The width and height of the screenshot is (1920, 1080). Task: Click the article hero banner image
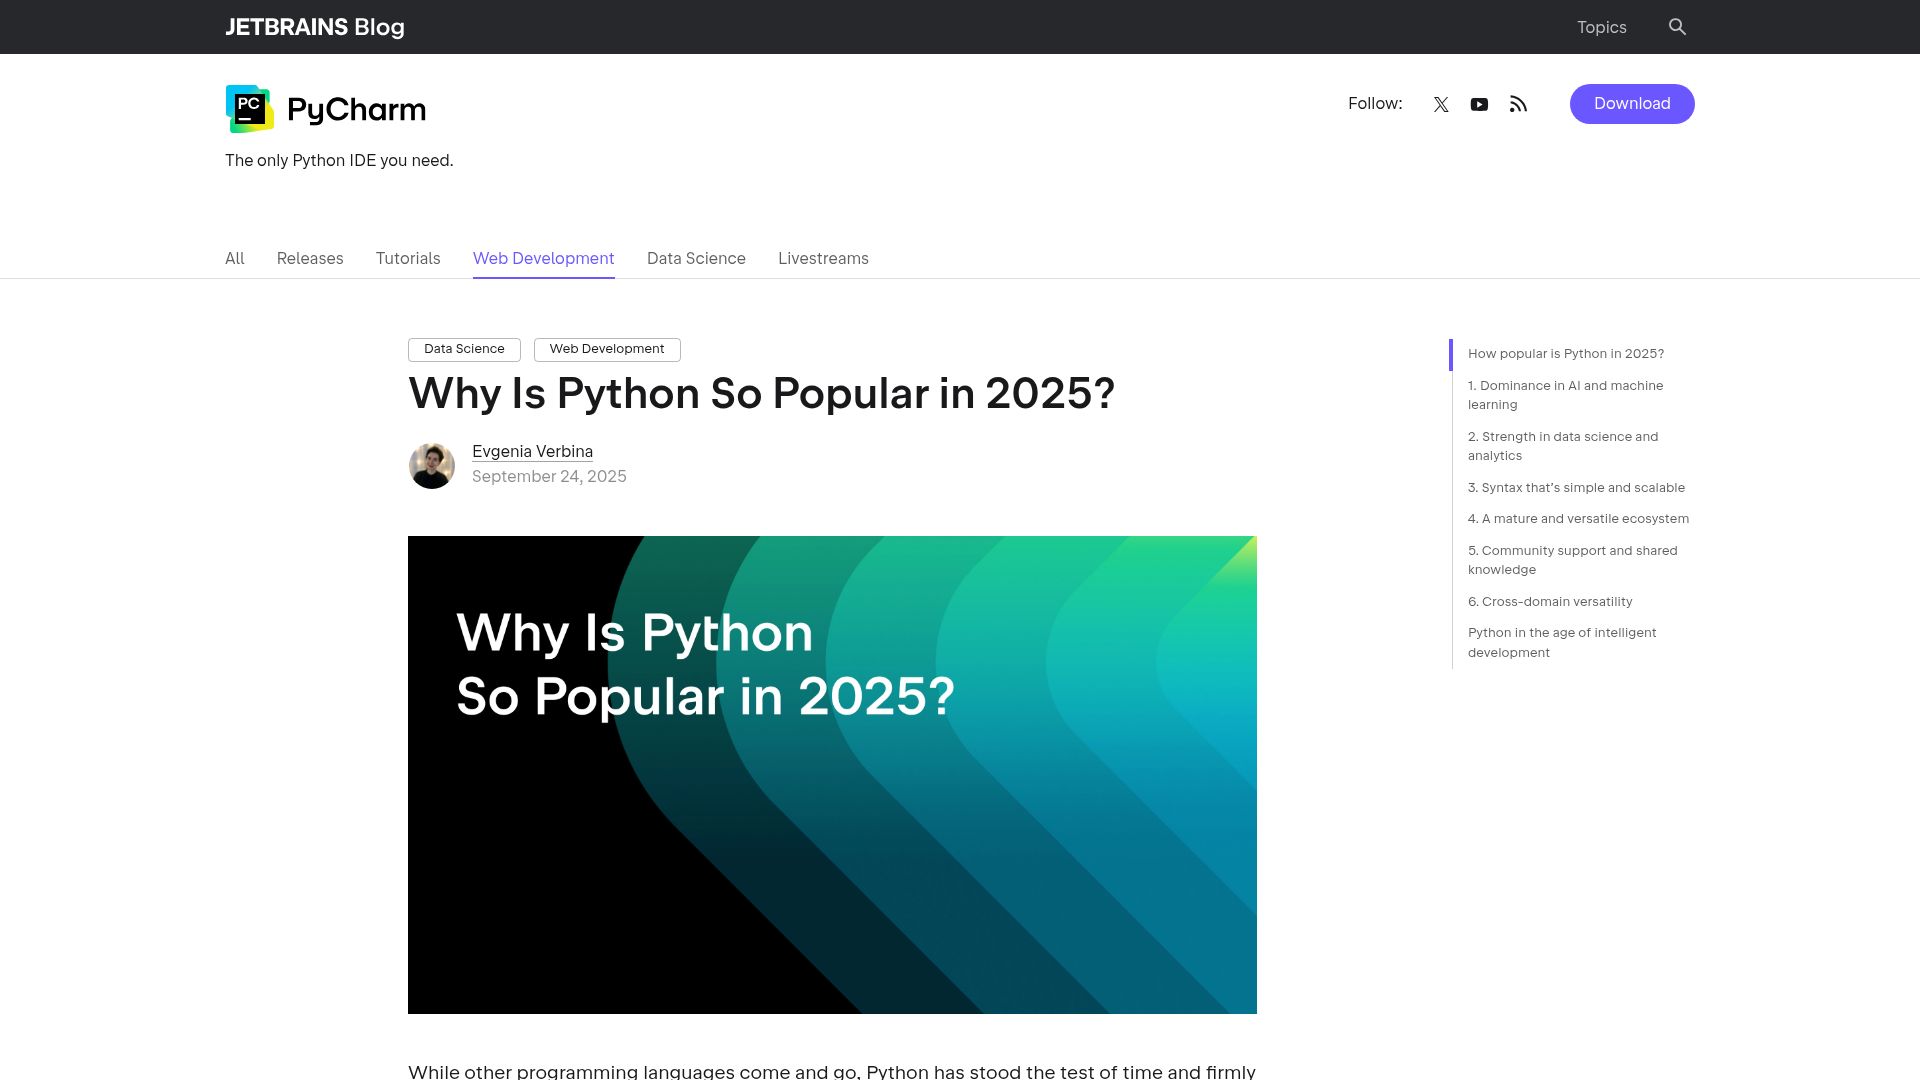832,775
